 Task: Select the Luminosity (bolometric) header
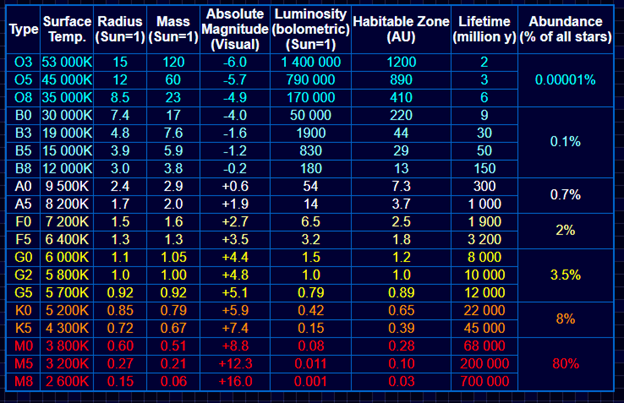pyautogui.click(x=311, y=29)
